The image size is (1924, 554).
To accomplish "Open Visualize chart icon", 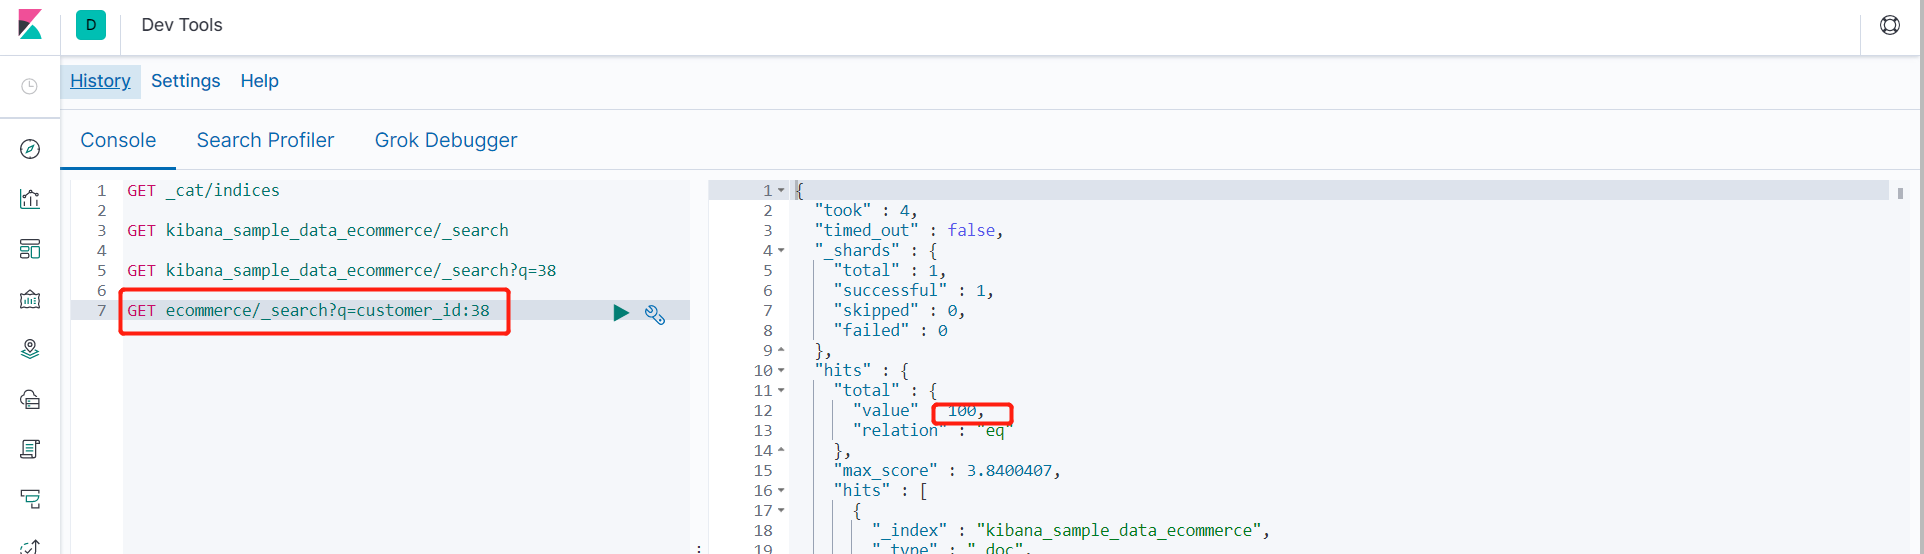I will click(x=30, y=199).
